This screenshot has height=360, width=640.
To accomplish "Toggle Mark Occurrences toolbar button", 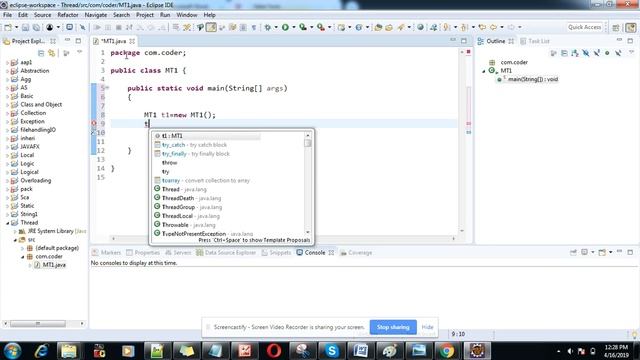I will tap(211, 27).
